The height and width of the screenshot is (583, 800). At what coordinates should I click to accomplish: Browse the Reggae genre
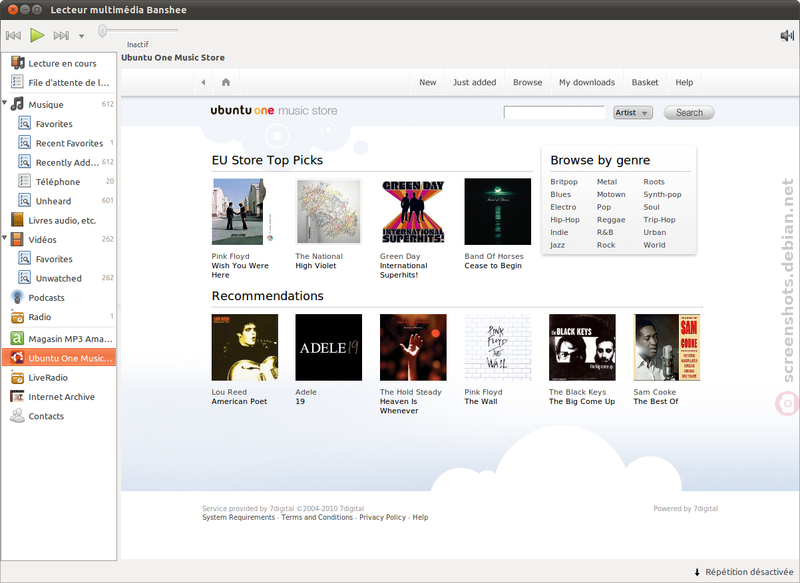611,220
